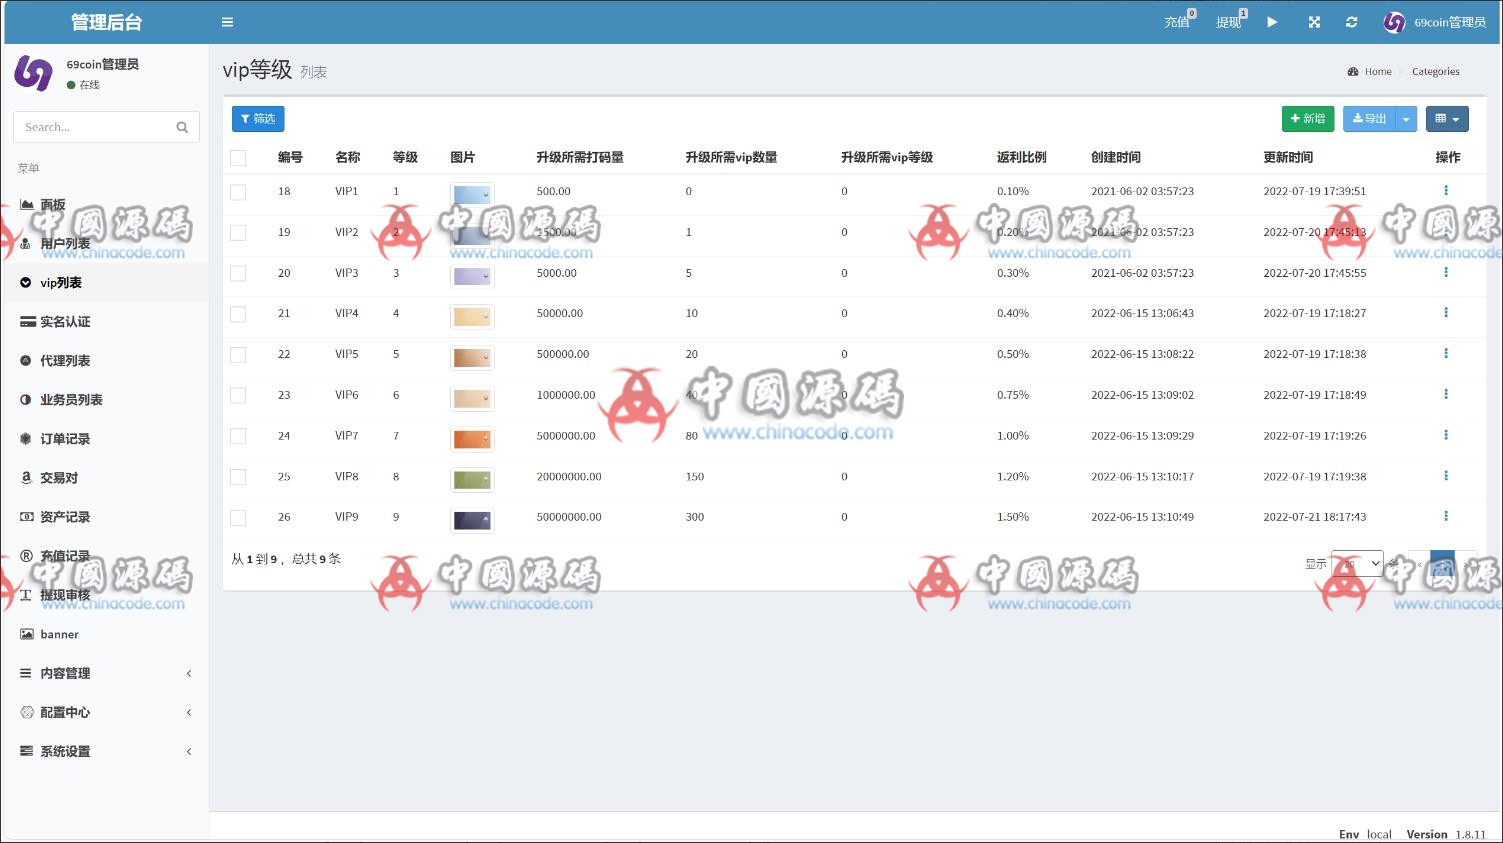Open row actions for VIP1
1503x843 pixels.
coord(1445,190)
